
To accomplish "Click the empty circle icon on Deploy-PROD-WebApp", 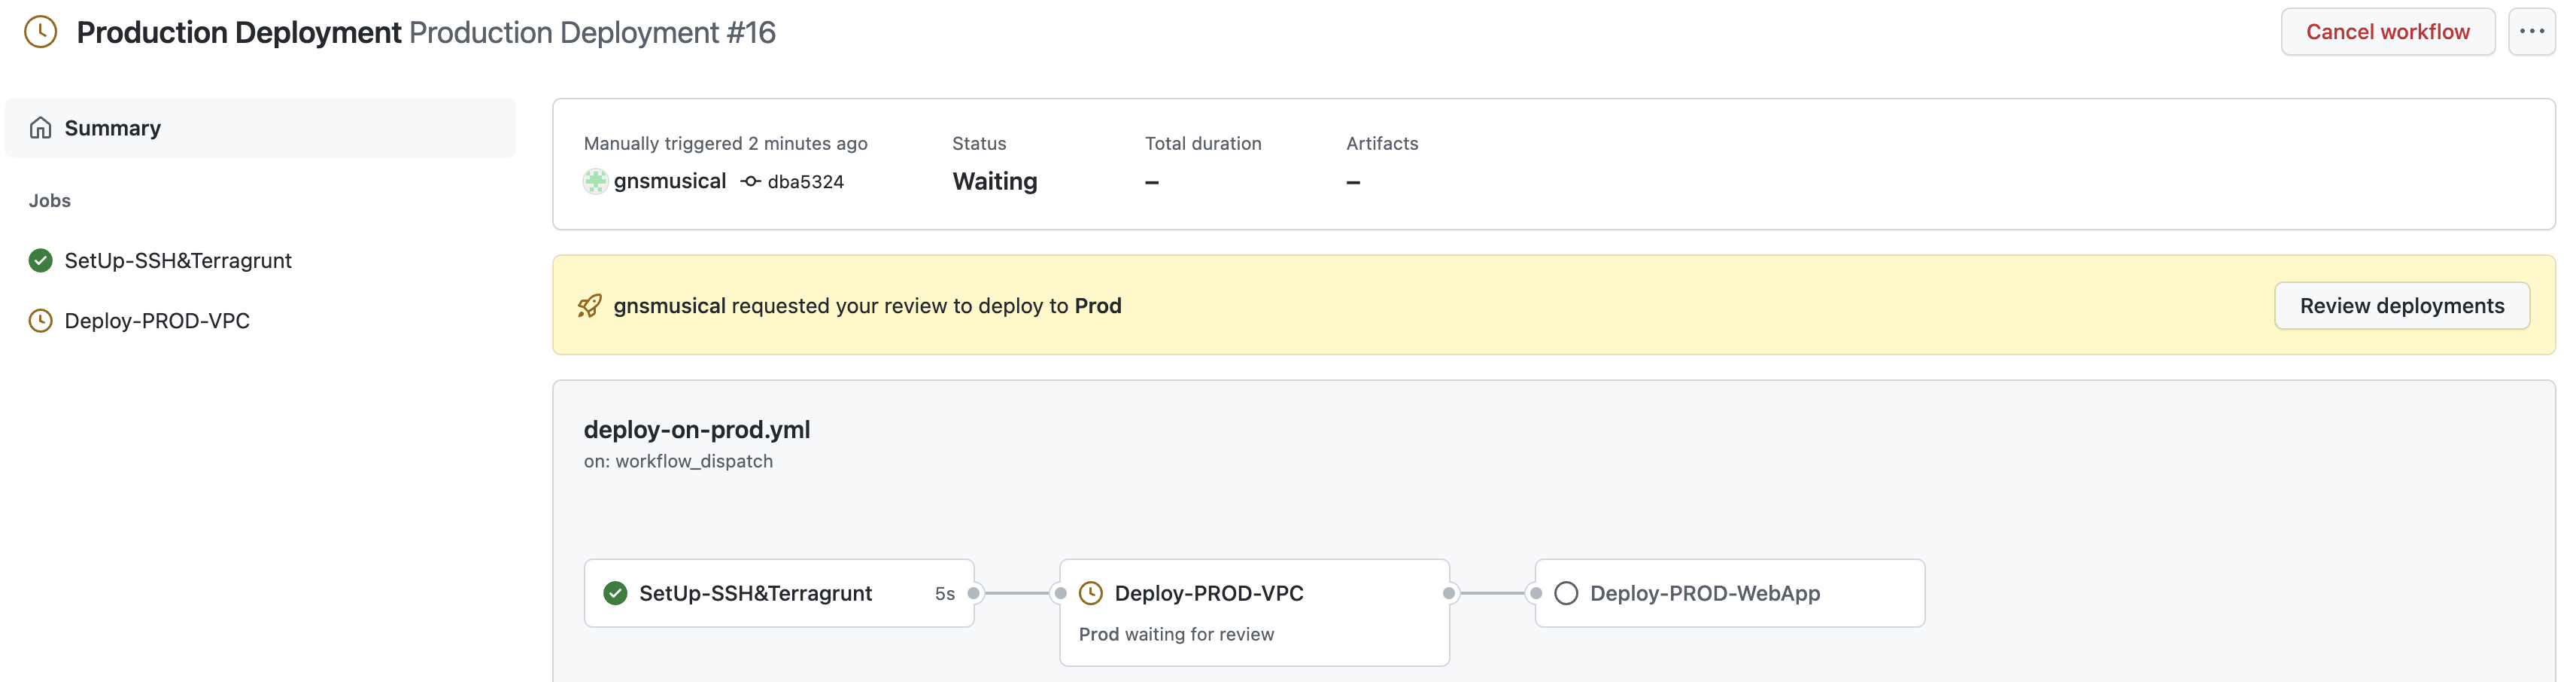I will (1566, 593).
